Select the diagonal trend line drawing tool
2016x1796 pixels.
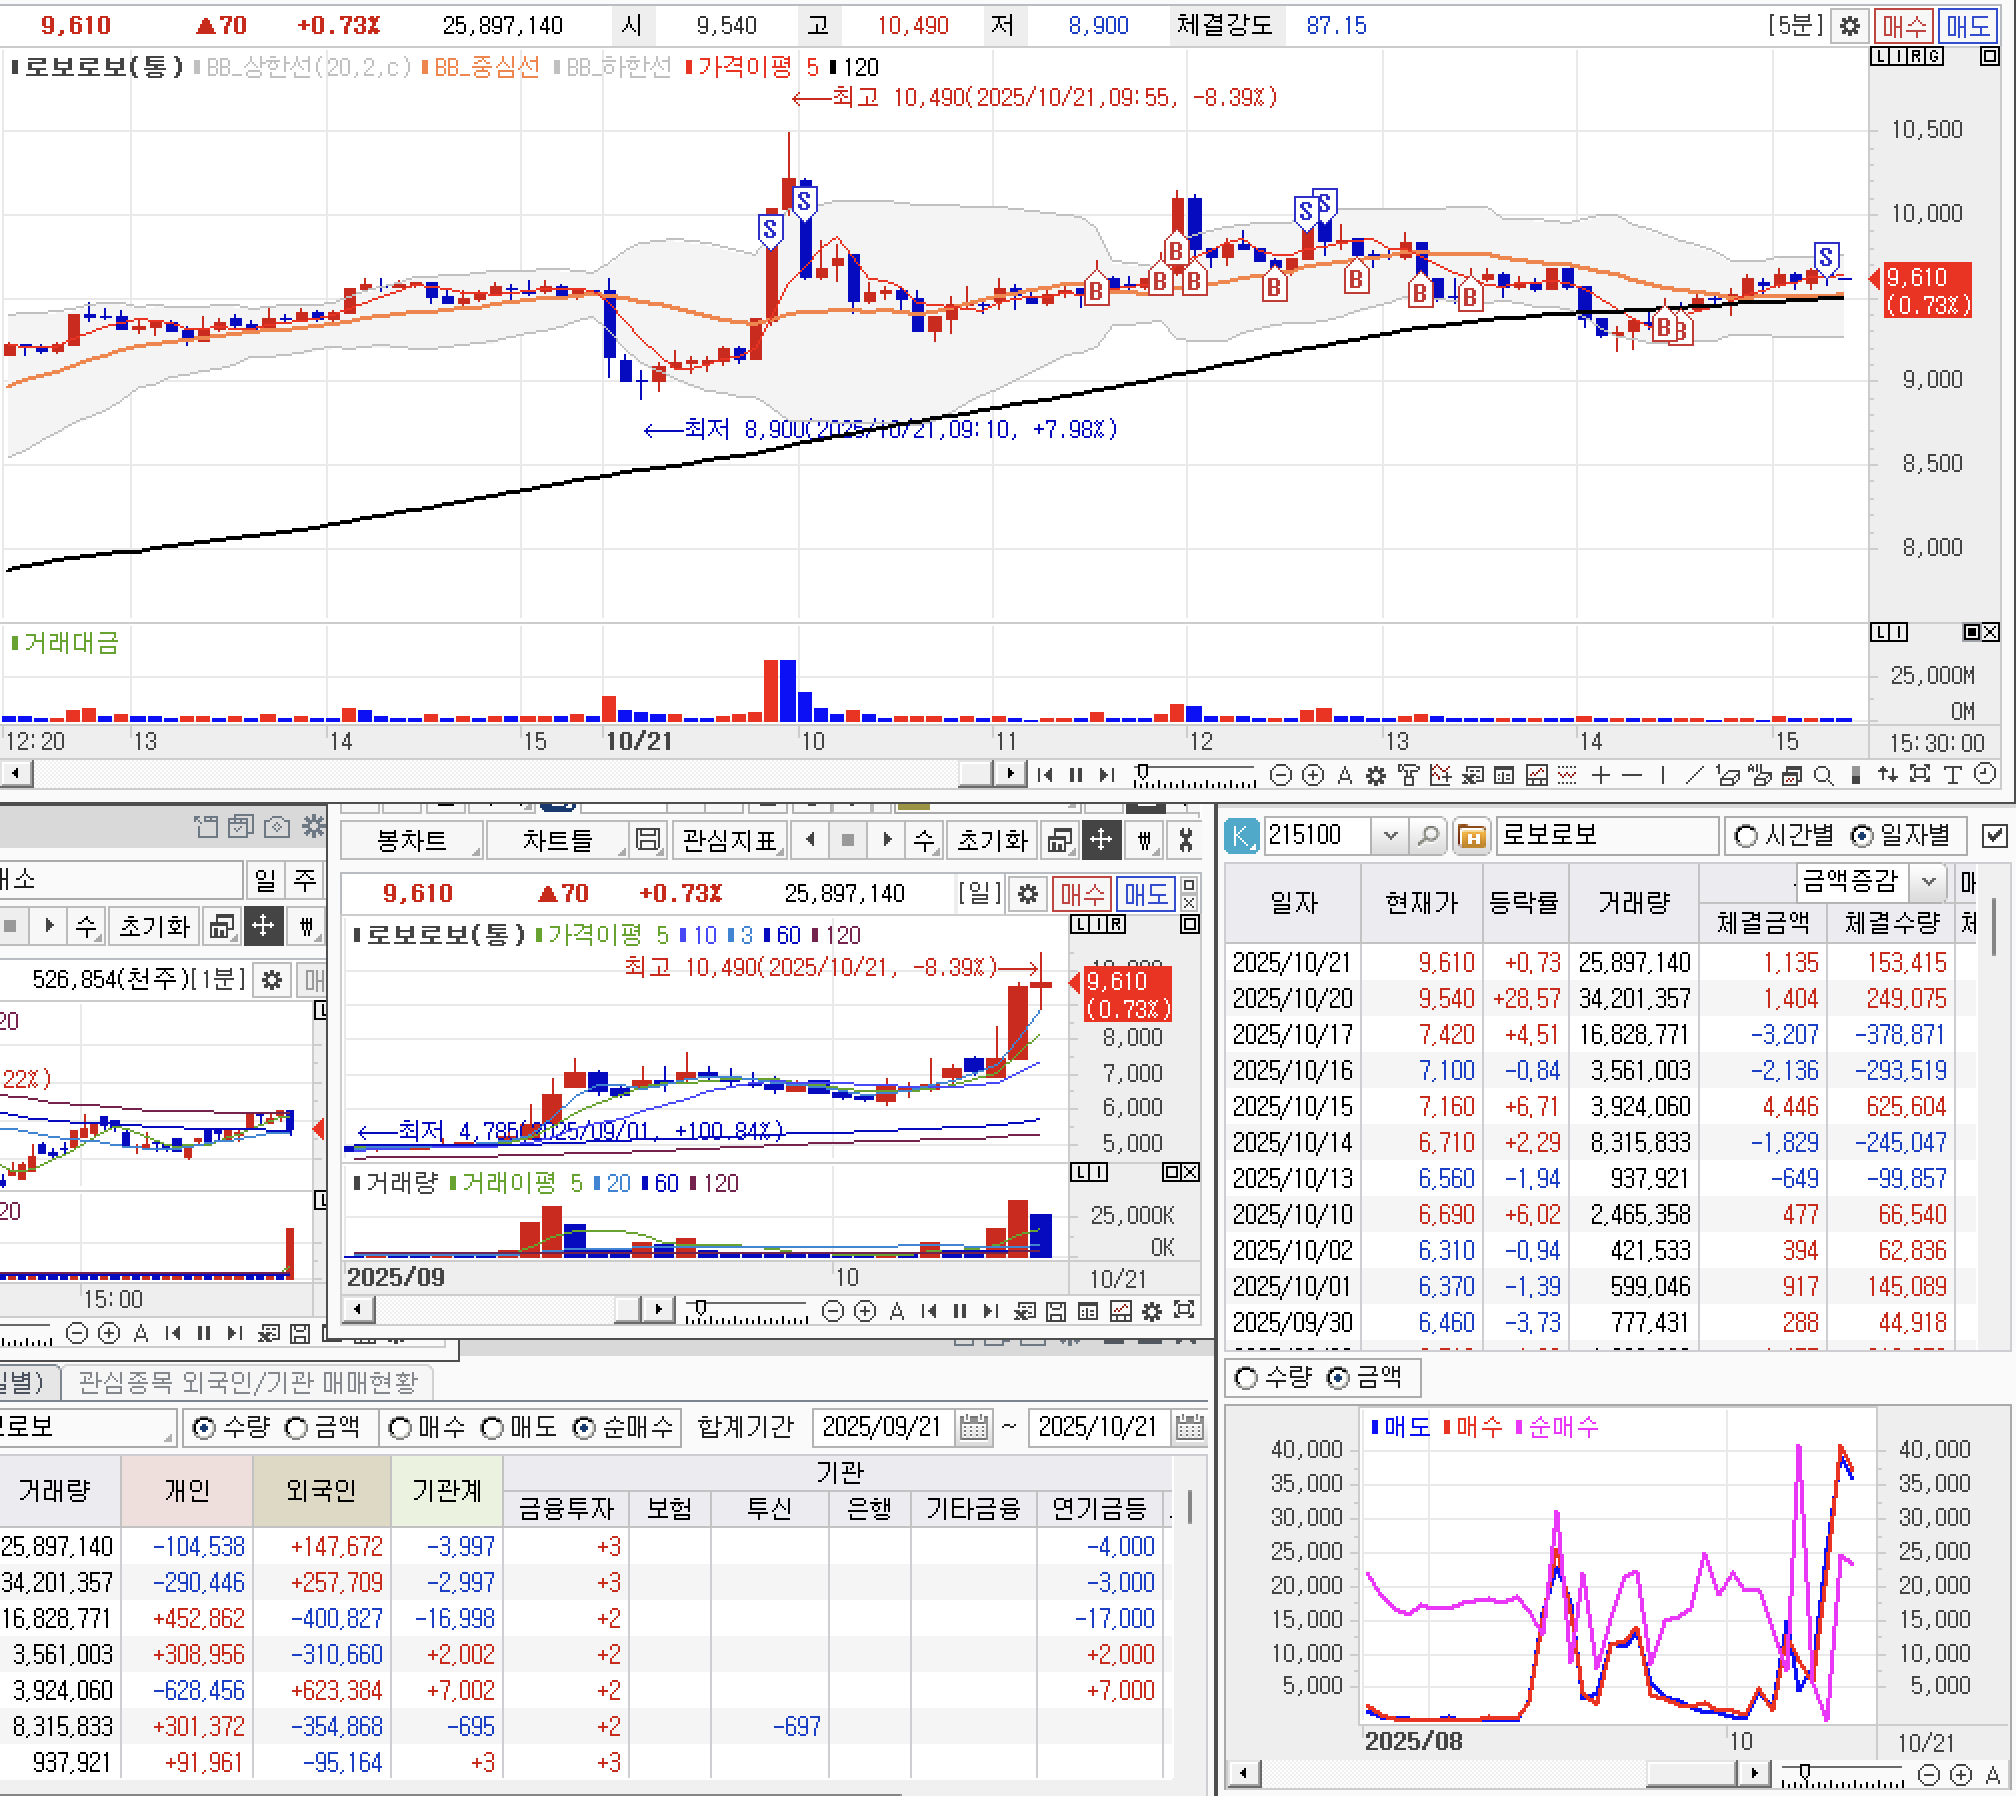(1694, 775)
